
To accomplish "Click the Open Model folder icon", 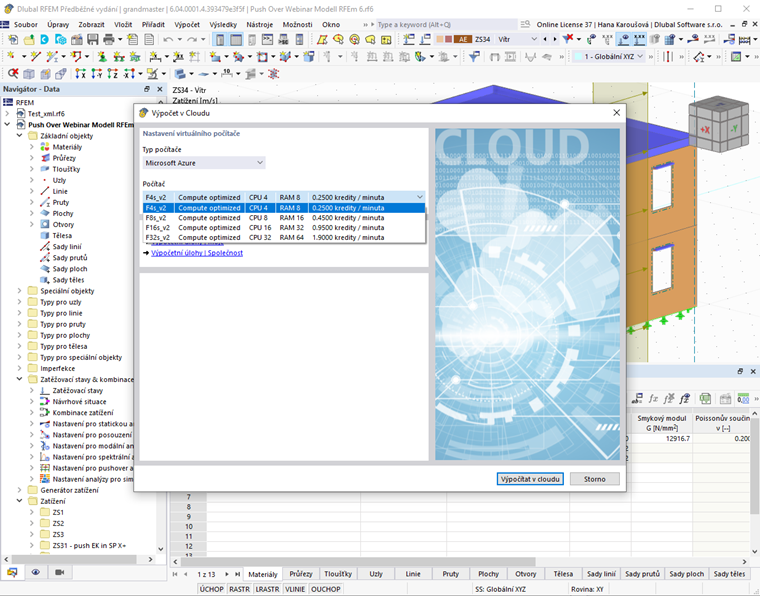I will 29,40.
